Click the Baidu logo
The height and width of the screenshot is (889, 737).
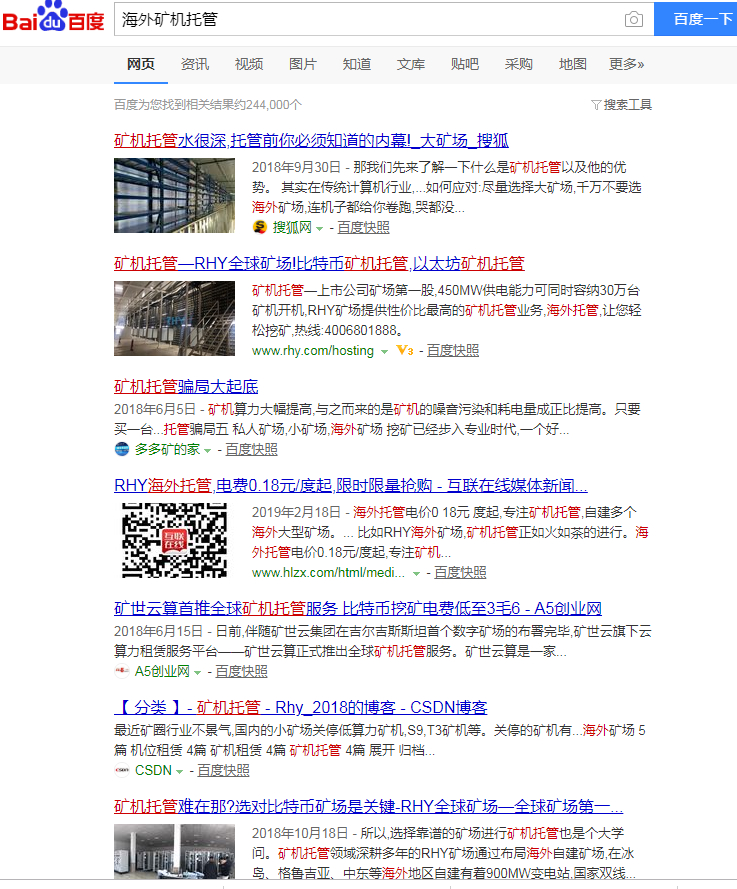pos(53,17)
